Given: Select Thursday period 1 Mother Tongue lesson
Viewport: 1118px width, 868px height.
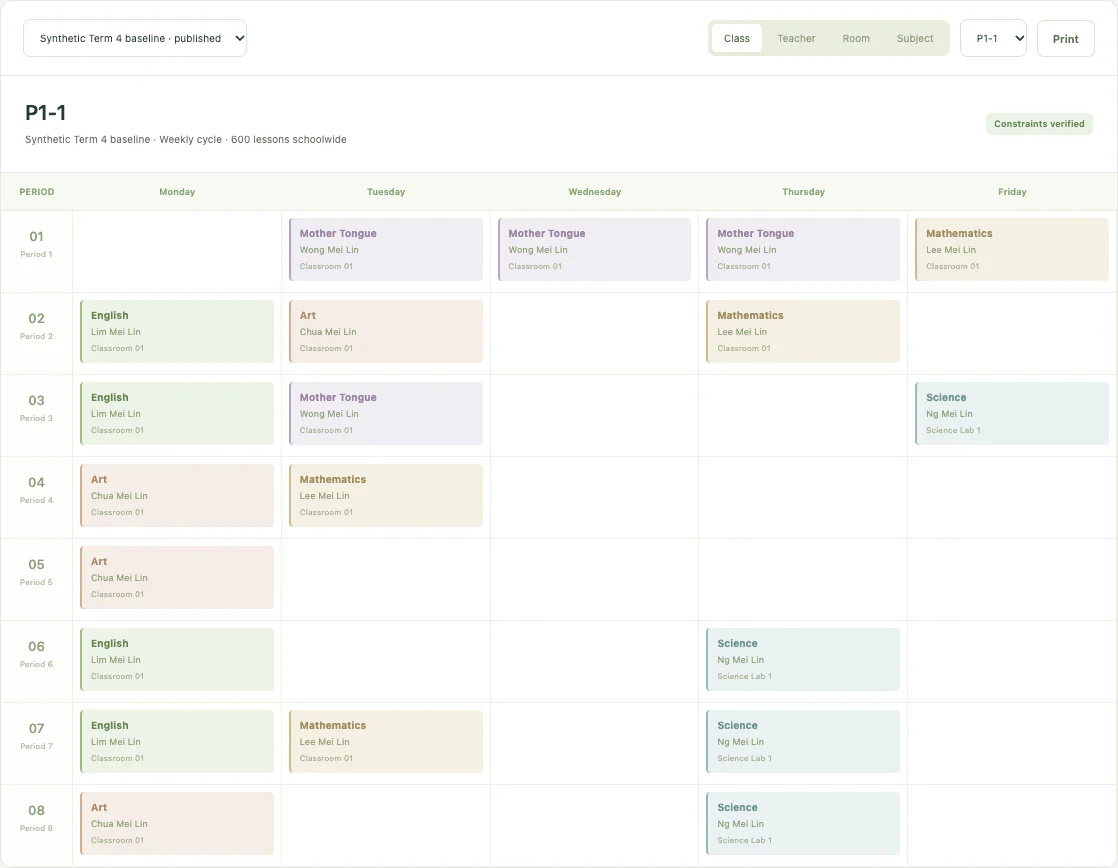Looking at the screenshot, I should point(803,250).
